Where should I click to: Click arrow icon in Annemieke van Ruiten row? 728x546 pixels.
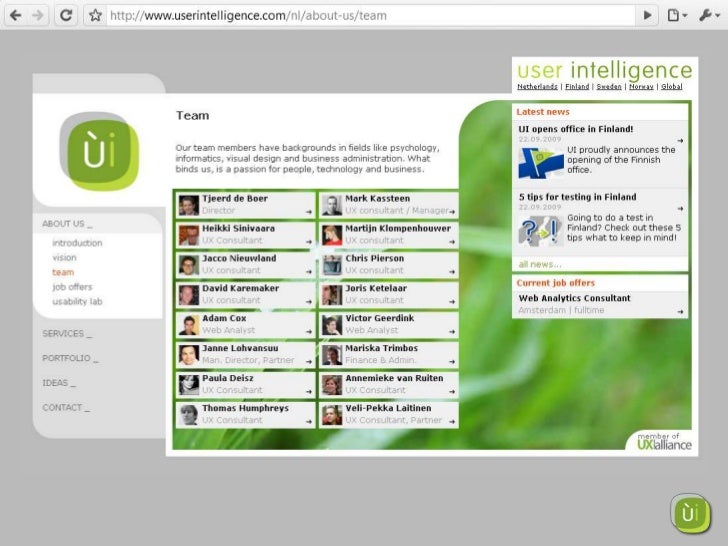coord(452,392)
